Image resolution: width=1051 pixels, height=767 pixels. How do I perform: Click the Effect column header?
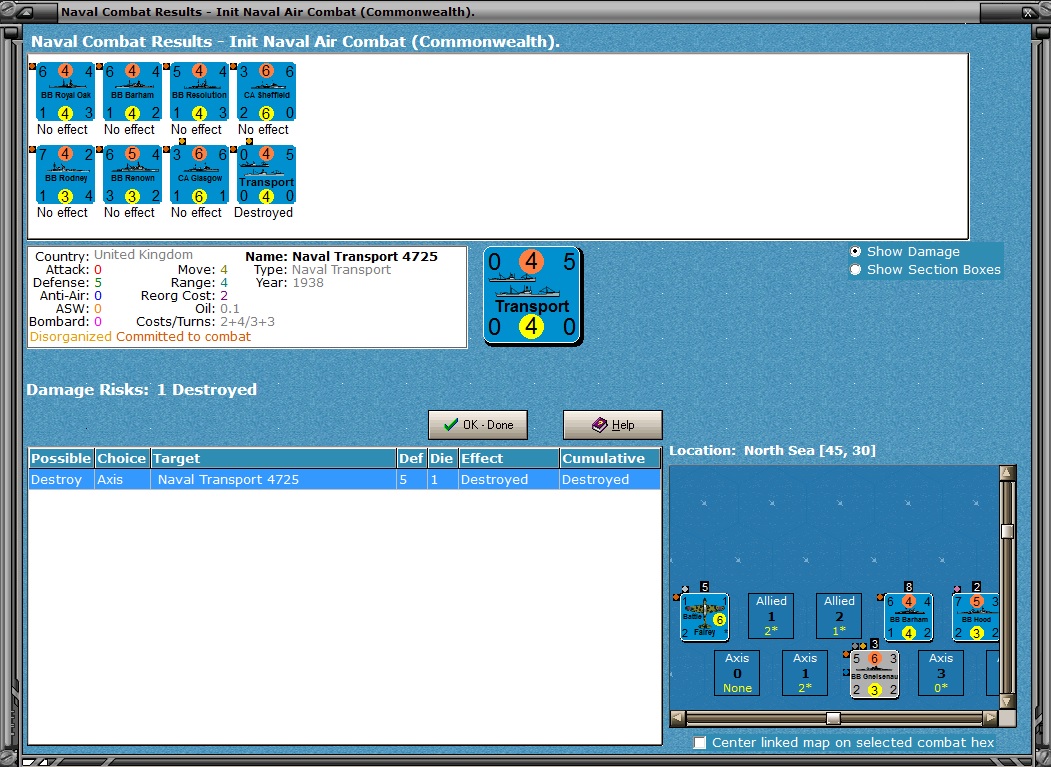(x=509, y=459)
